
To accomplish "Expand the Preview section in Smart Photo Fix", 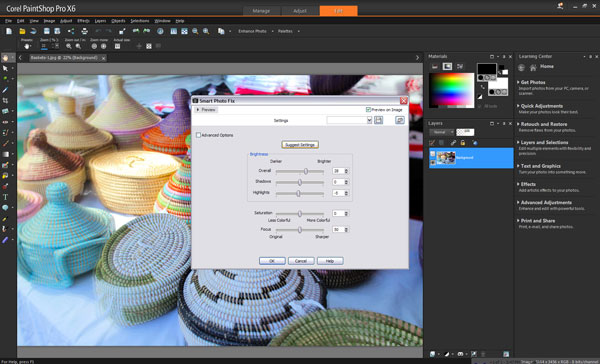I will click(x=206, y=110).
